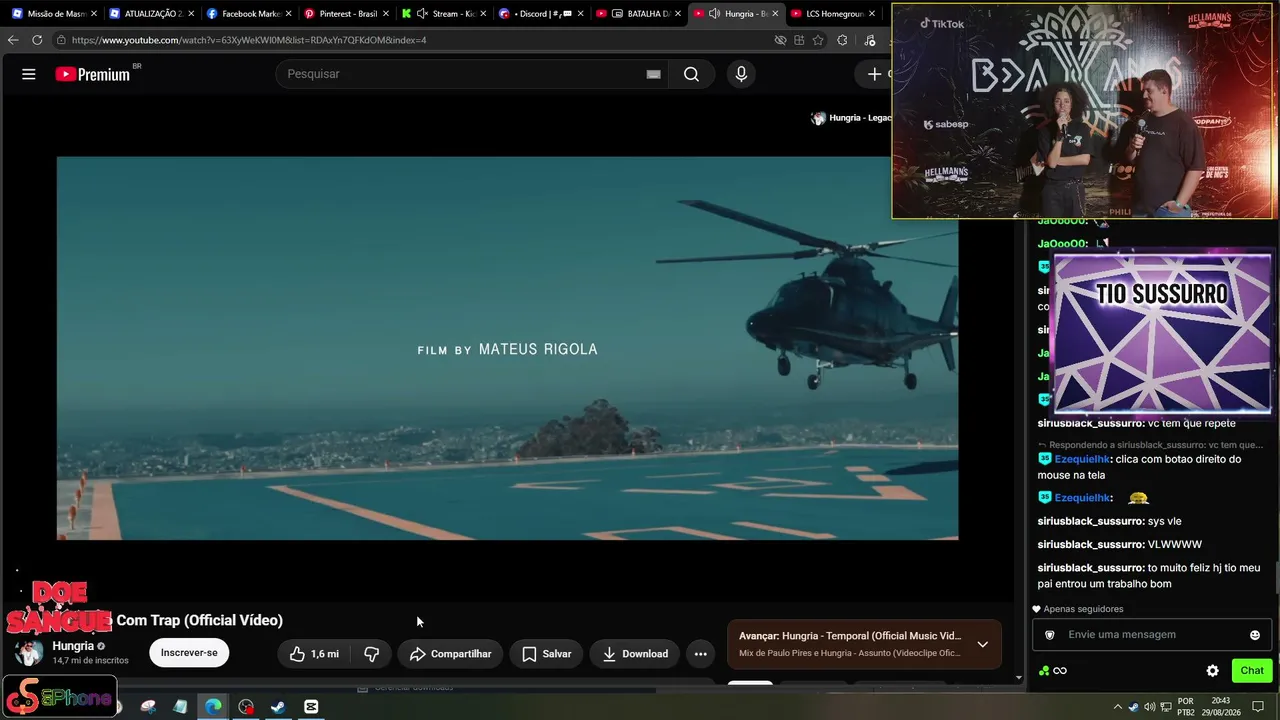Unmute the Stream - Kick tab audio
The width and height of the screenshot is (1280, 720).
pos(421,14)
